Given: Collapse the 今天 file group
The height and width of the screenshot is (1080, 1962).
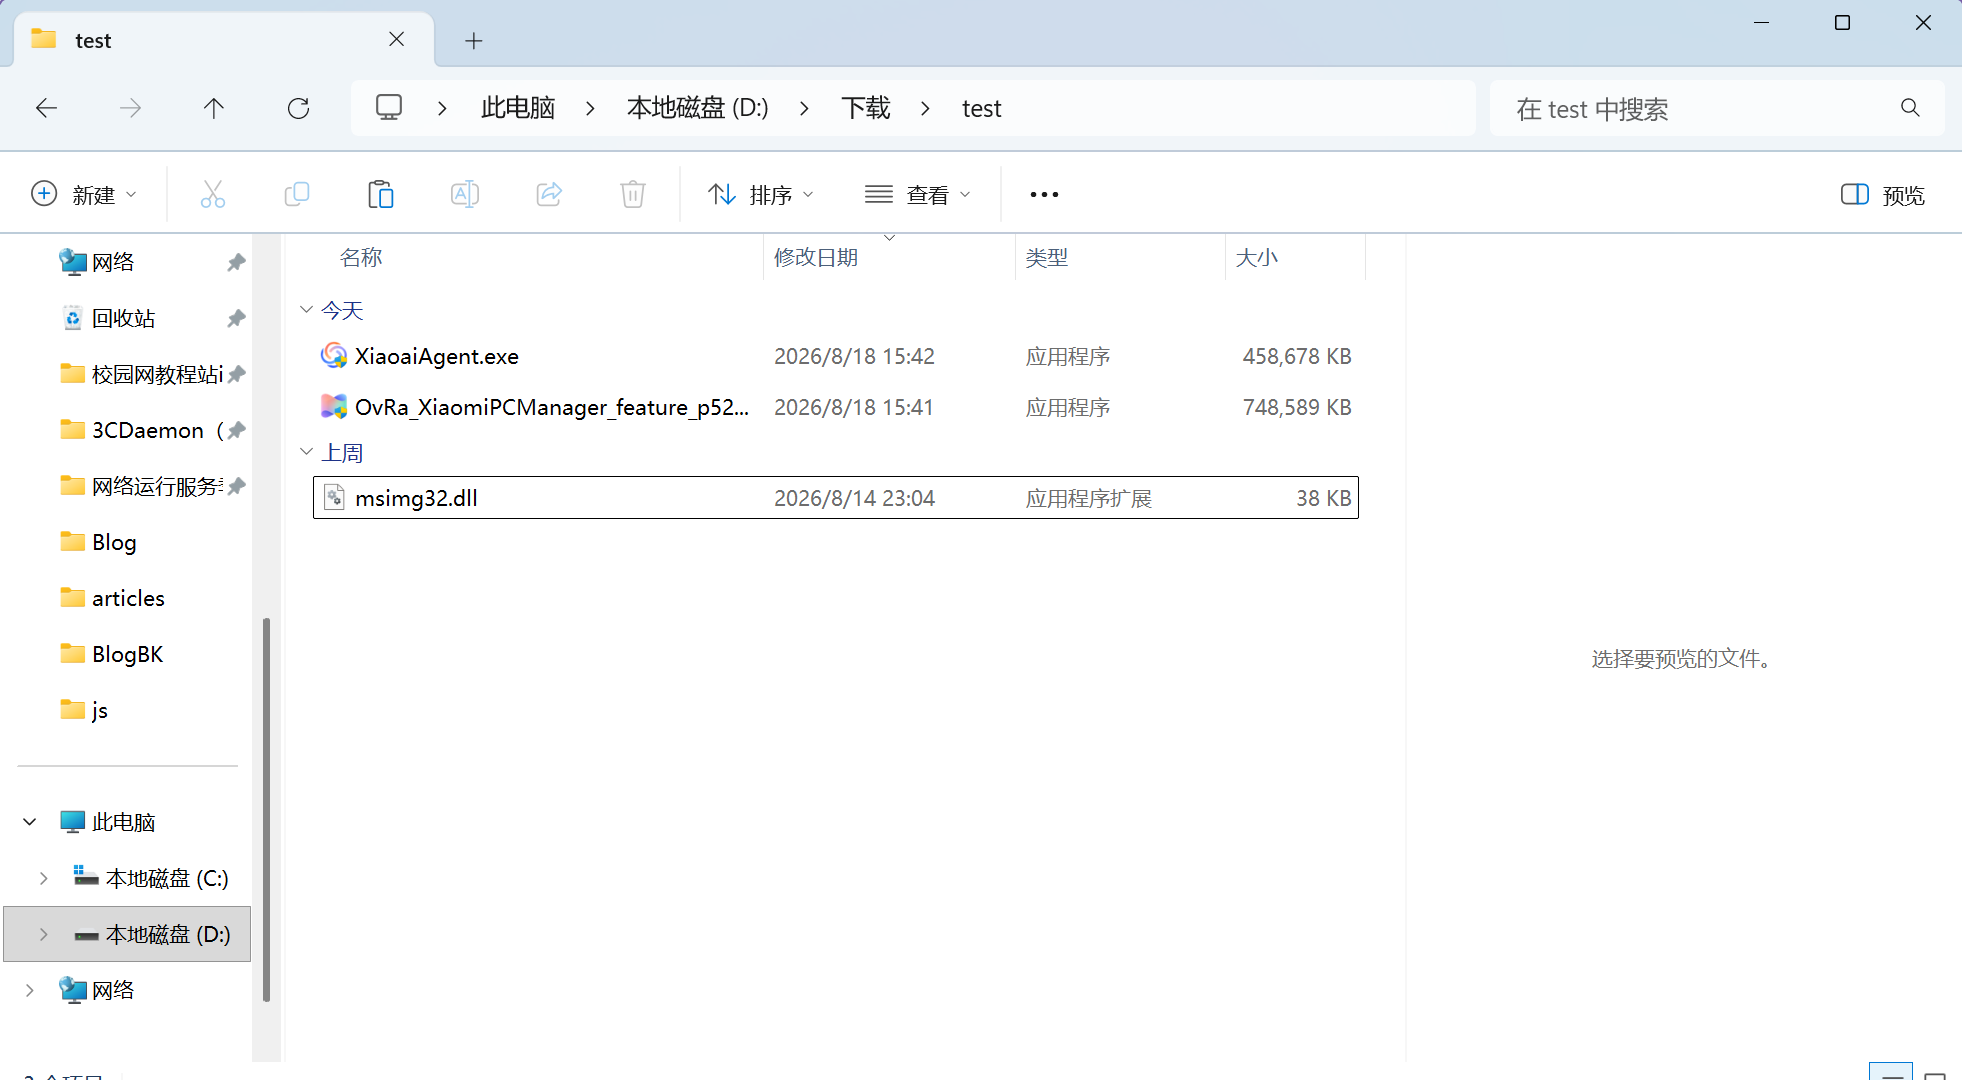Looking at the screenshot, I should coord(306,310).
